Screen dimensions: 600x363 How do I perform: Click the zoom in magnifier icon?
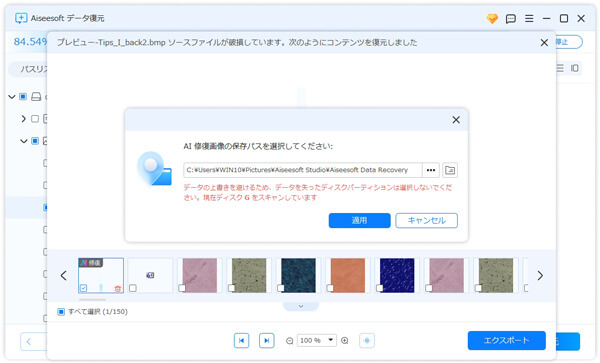[345, 341]
